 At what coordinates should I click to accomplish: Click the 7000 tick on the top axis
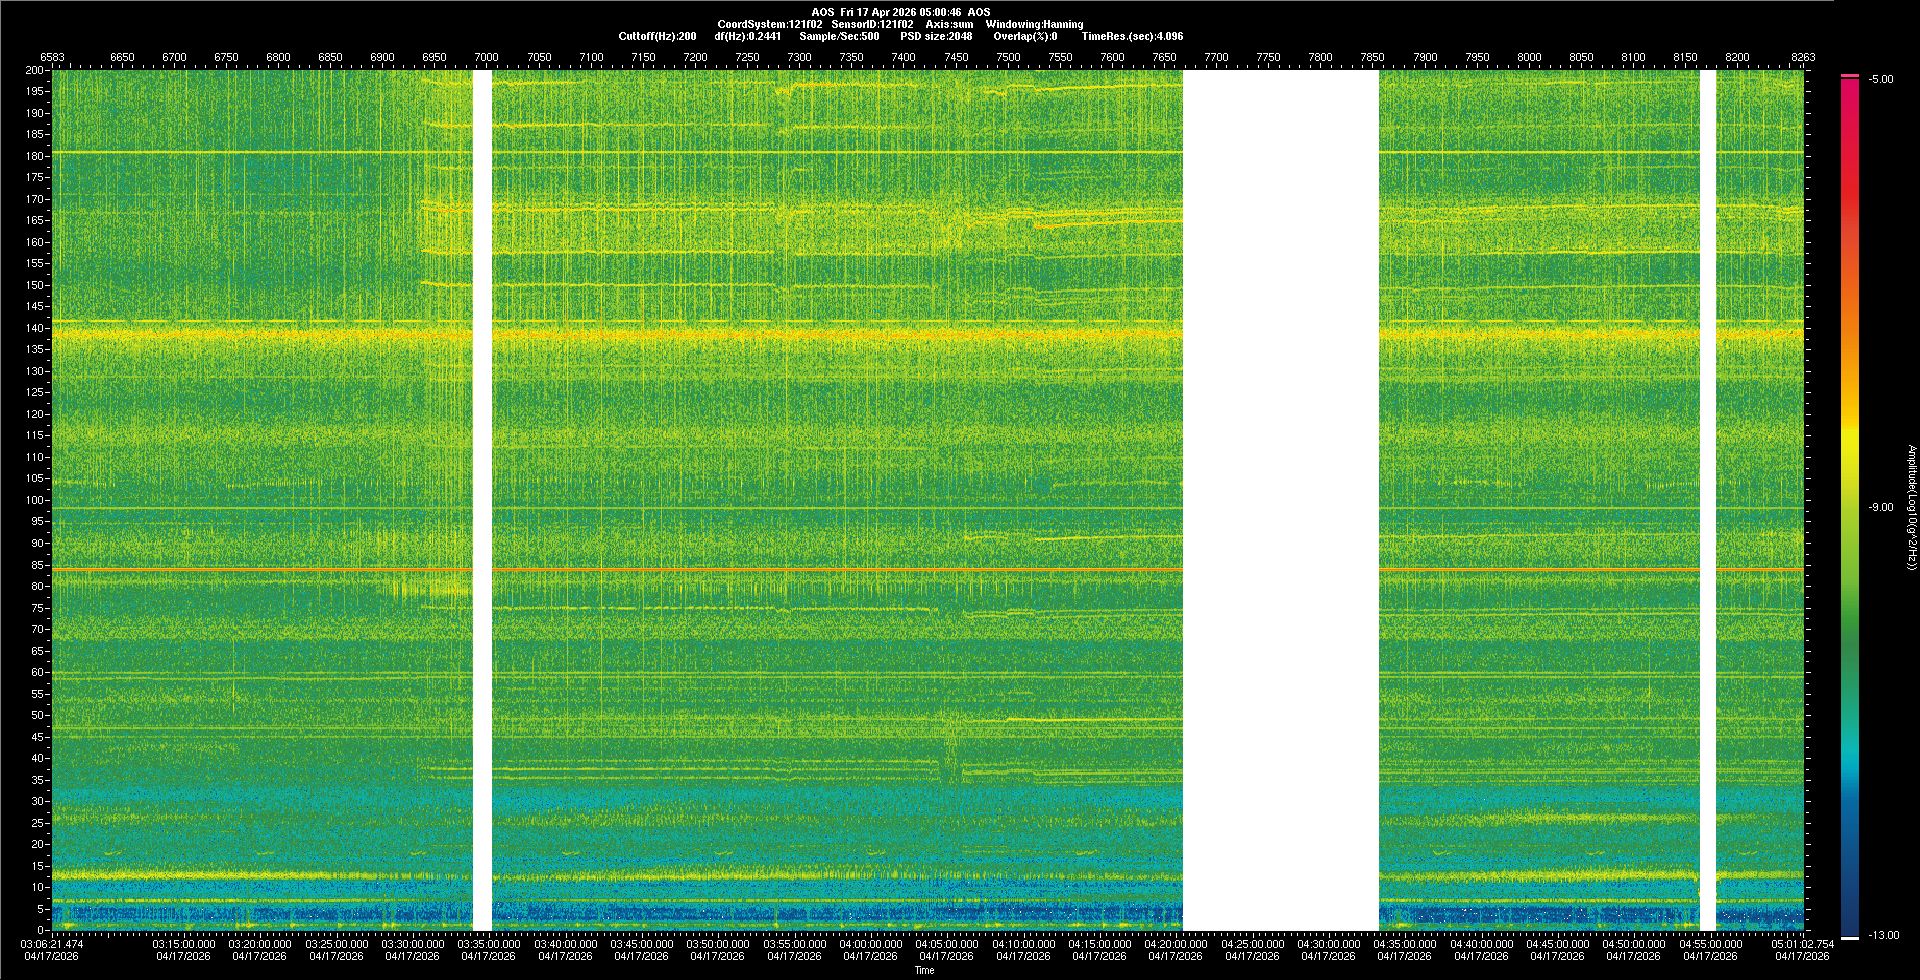486,57
